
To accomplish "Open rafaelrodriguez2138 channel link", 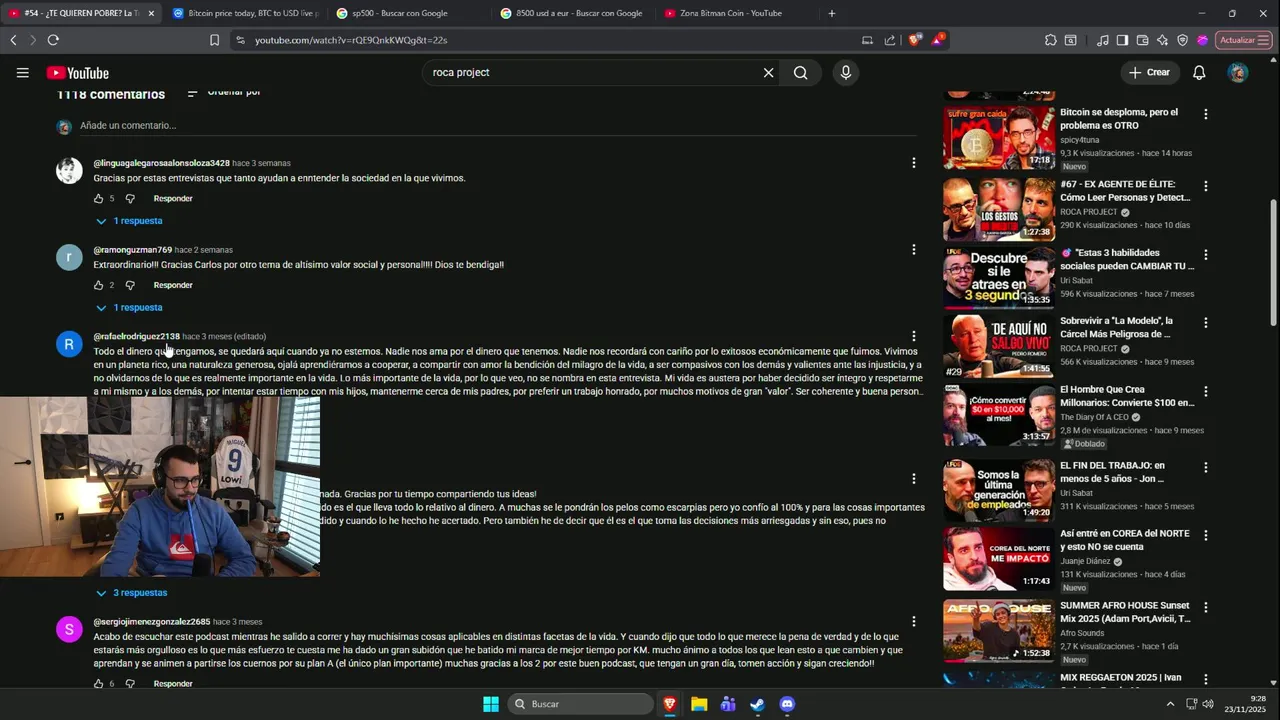I will [x=137, y=336].
